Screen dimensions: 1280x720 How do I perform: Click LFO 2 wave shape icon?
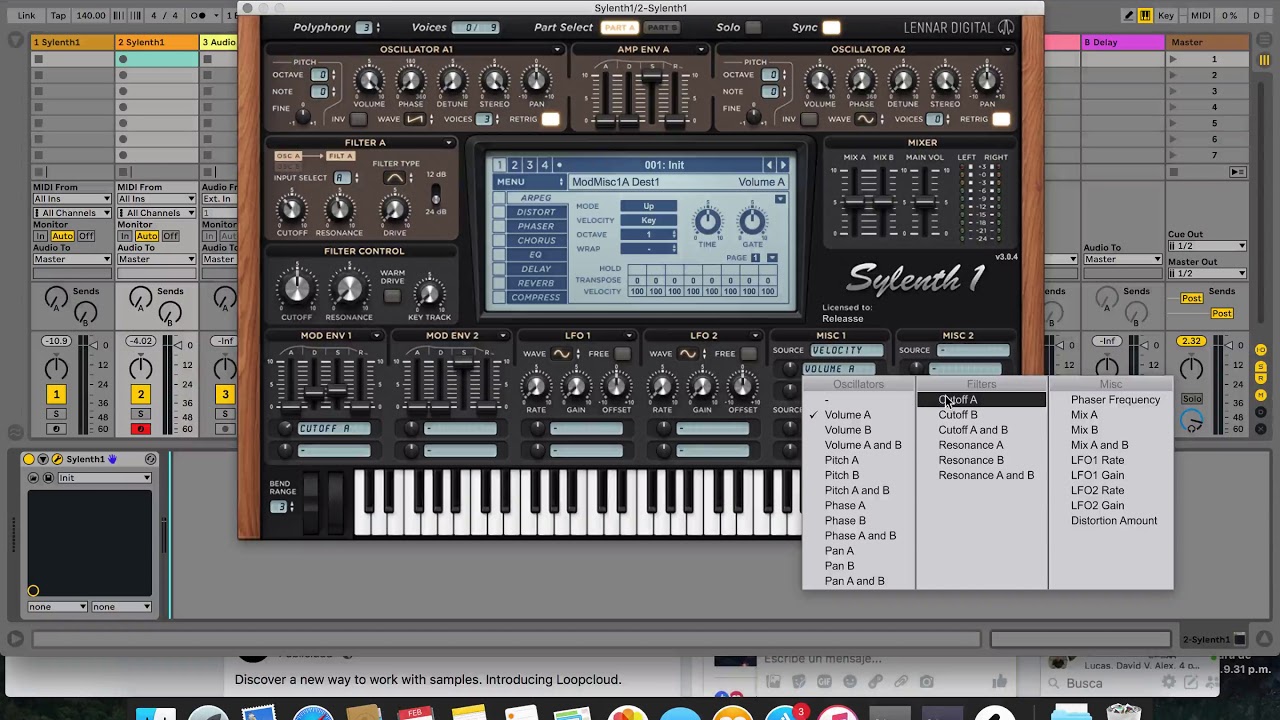click(687, 353)
